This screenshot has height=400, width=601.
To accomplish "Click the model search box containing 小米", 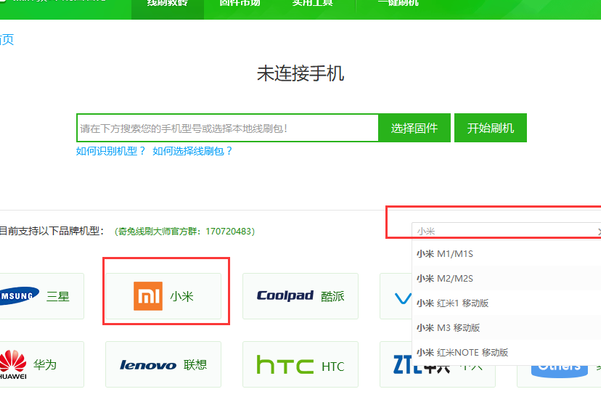I will click(506, 231).
